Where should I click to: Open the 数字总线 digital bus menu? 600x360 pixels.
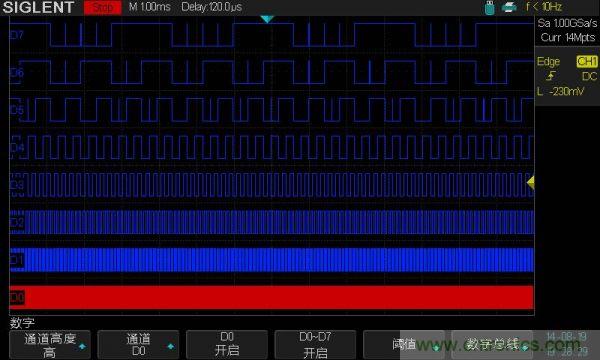tap(492, 345)
